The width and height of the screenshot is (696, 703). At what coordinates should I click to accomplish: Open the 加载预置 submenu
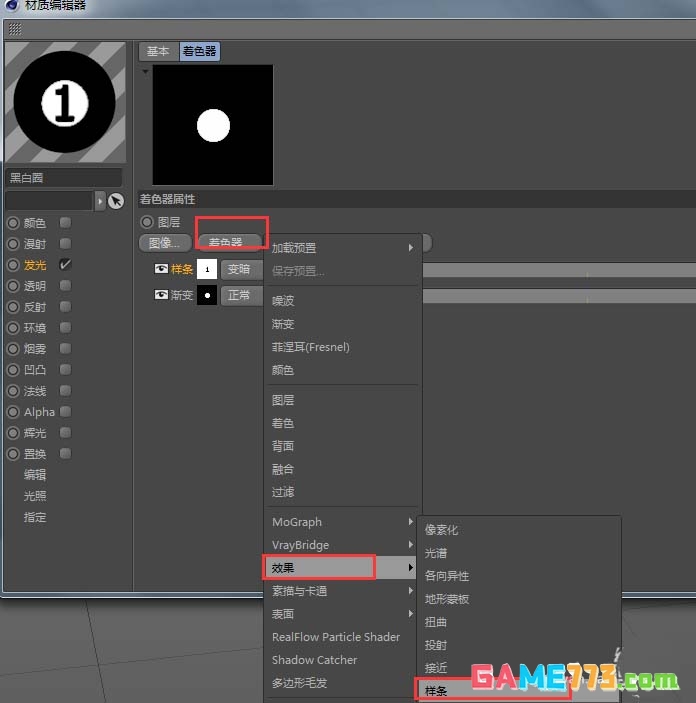[343, 248]
